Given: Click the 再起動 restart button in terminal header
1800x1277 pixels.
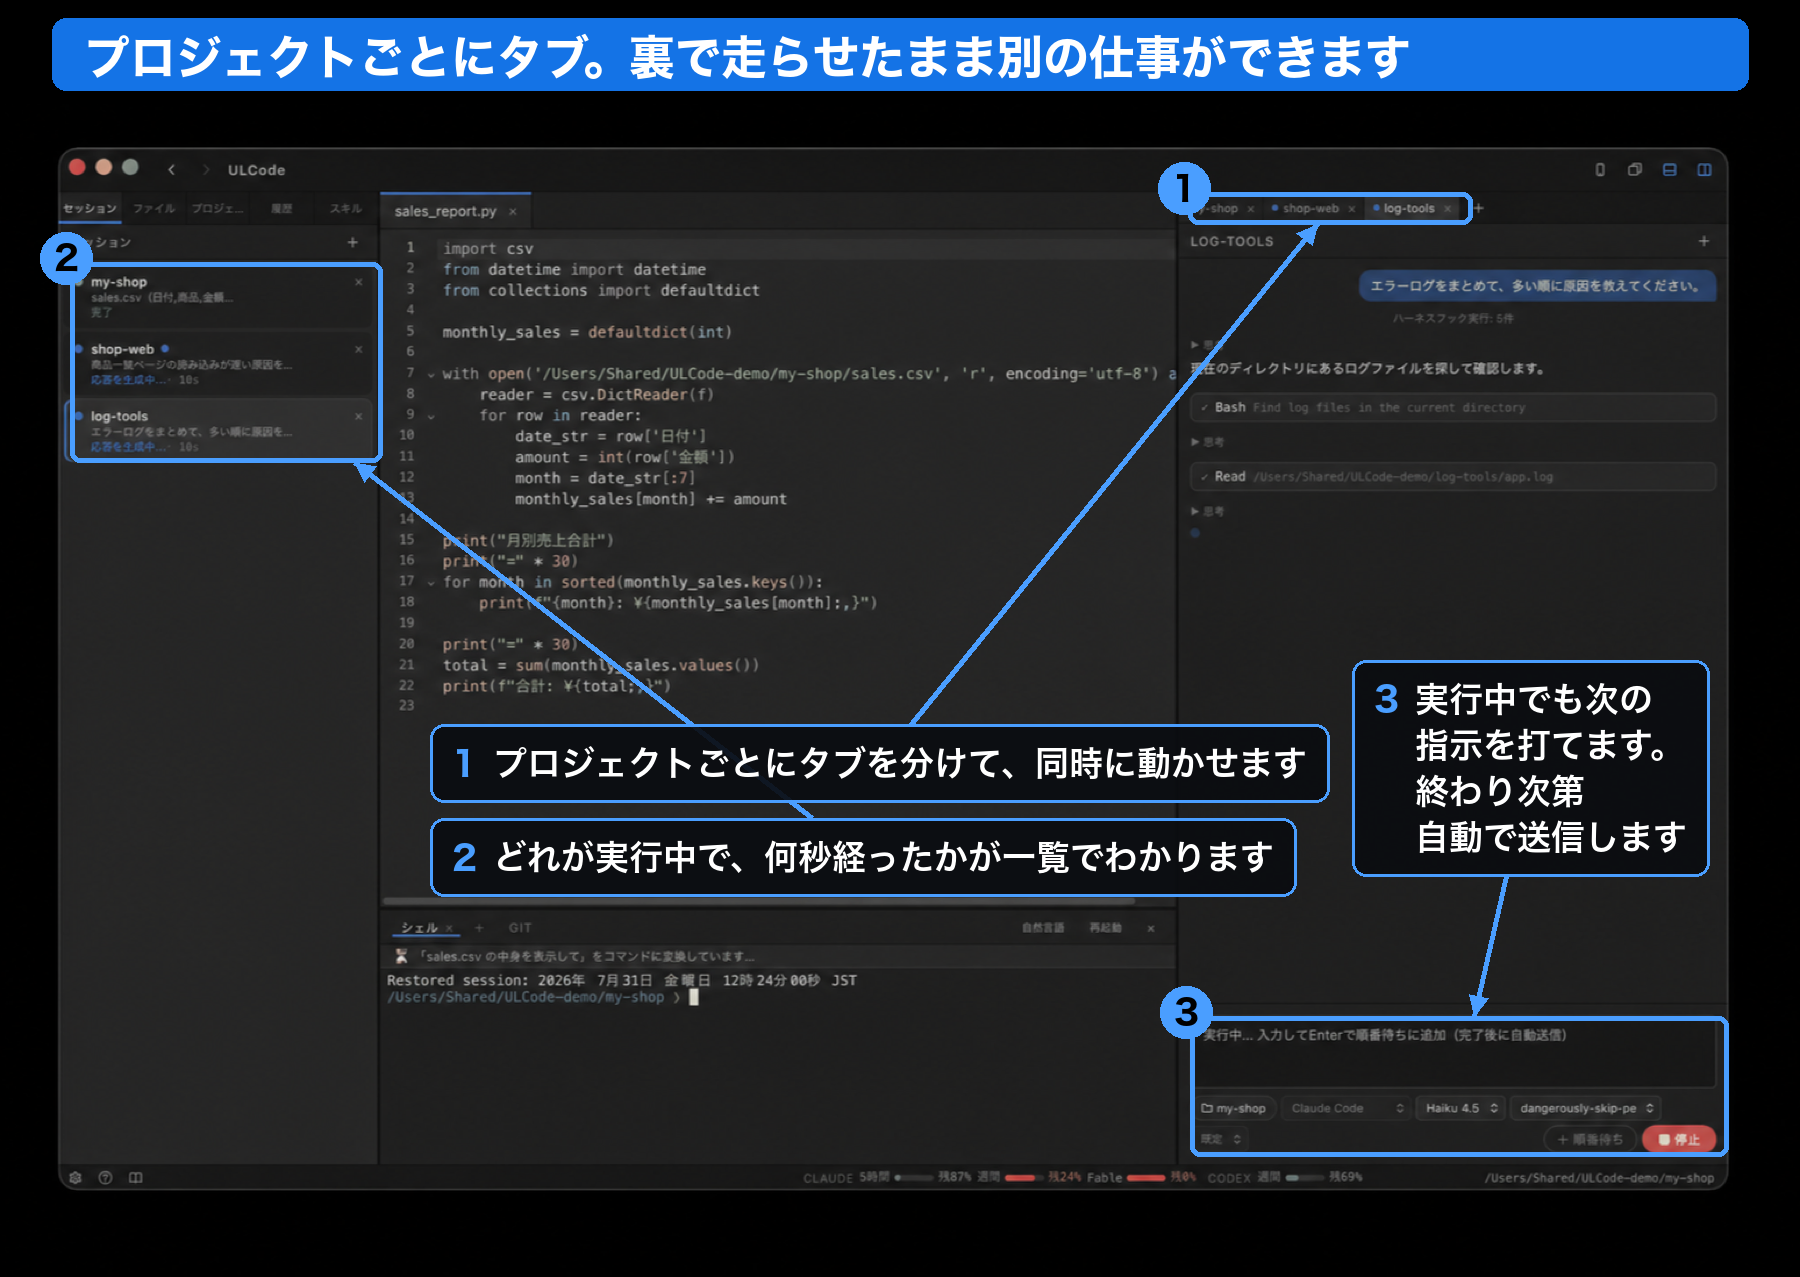Looking at the screenshot, I should 1105,928.
